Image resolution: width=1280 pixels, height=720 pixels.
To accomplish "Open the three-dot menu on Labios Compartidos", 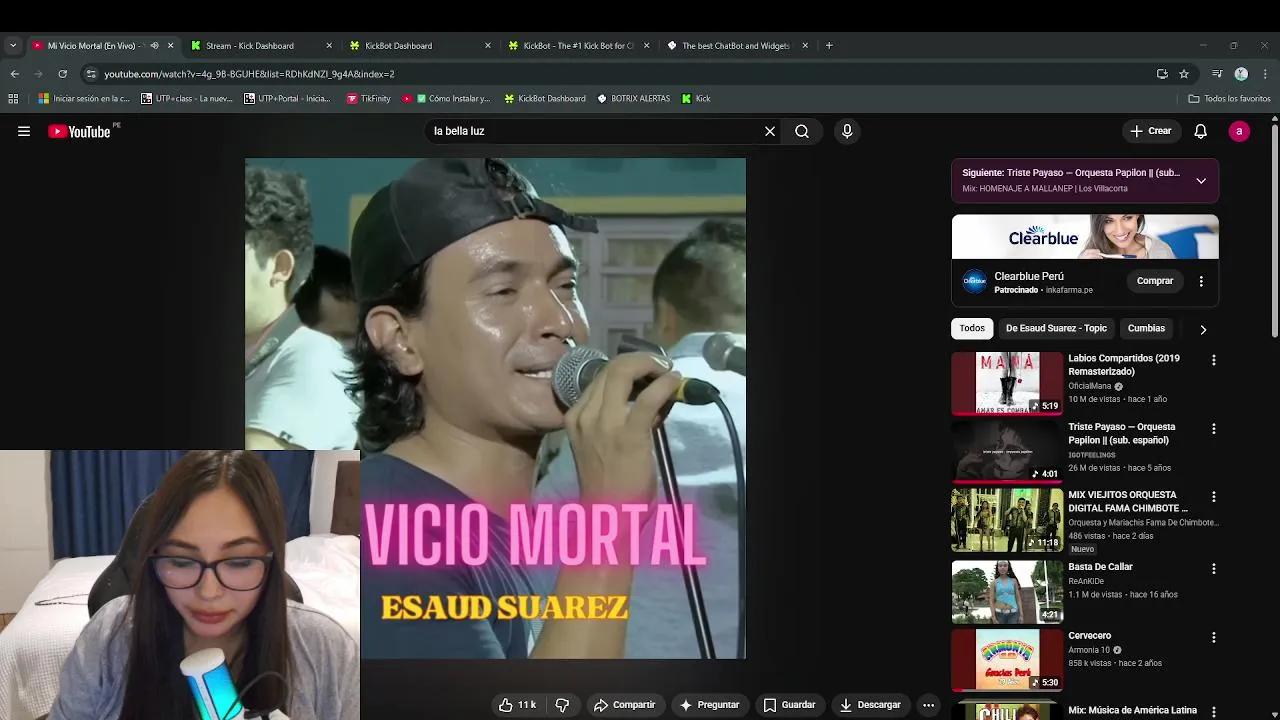I will point(1213,359).
